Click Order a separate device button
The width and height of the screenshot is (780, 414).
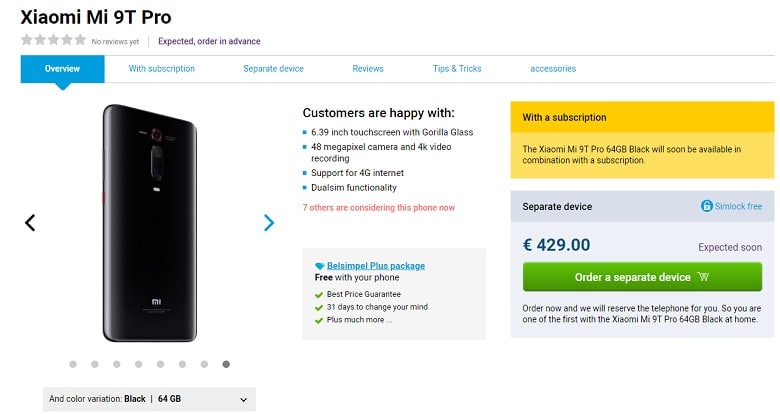(642, 277)
